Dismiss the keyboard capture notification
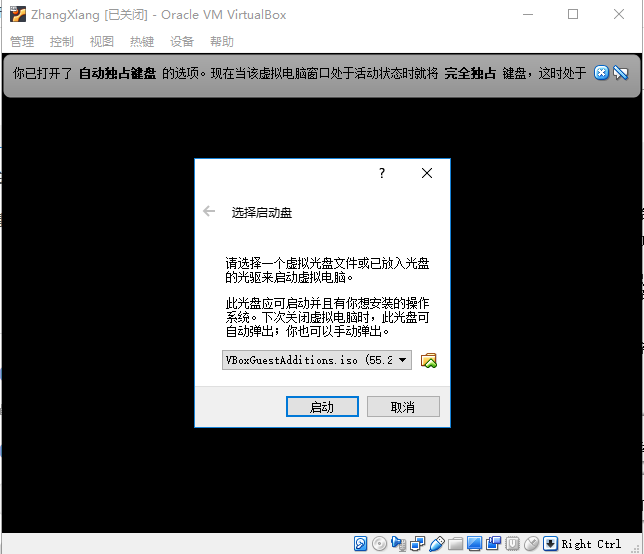Viewport: 644px width, 554px height. pos(601,73)
